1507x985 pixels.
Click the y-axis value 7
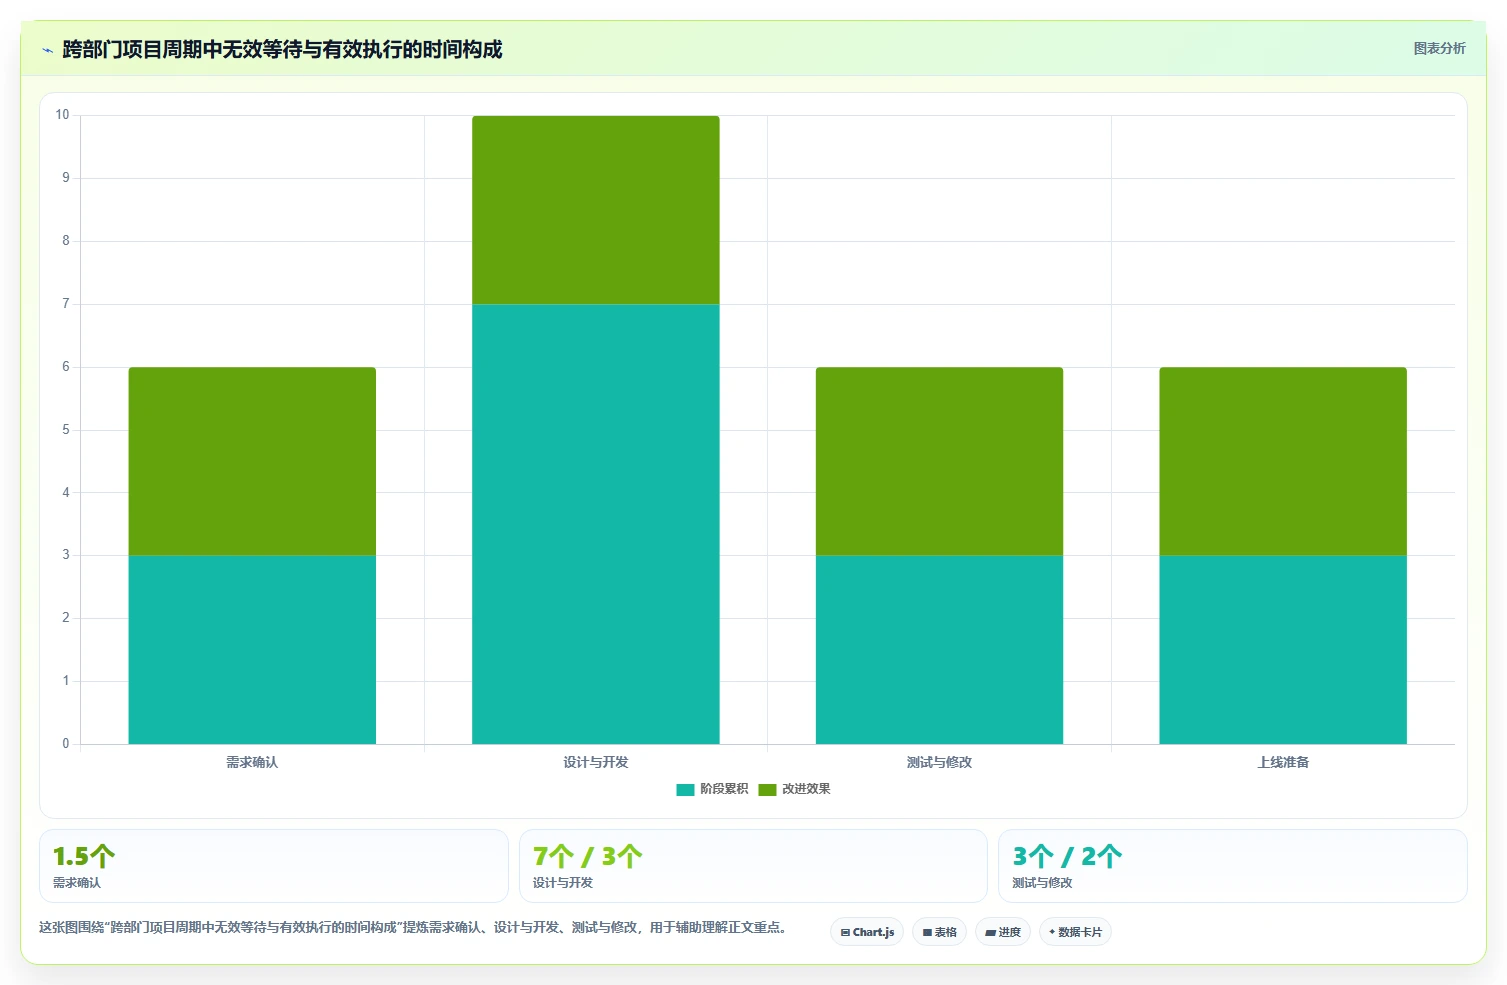coord(66,303)
